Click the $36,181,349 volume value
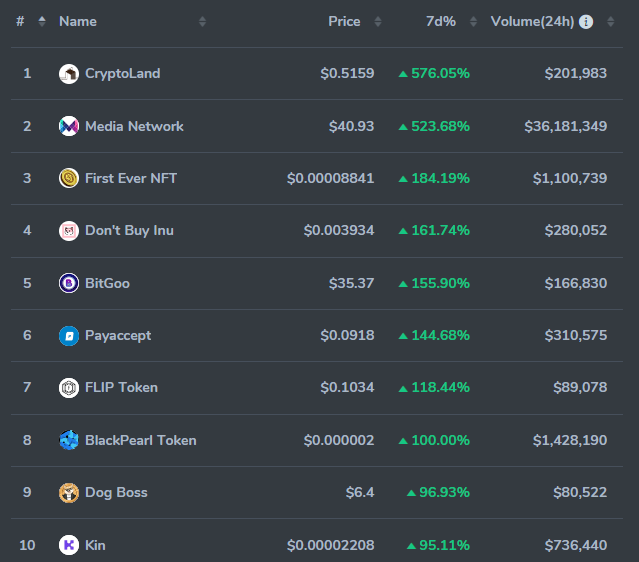 tap(566, 126)
